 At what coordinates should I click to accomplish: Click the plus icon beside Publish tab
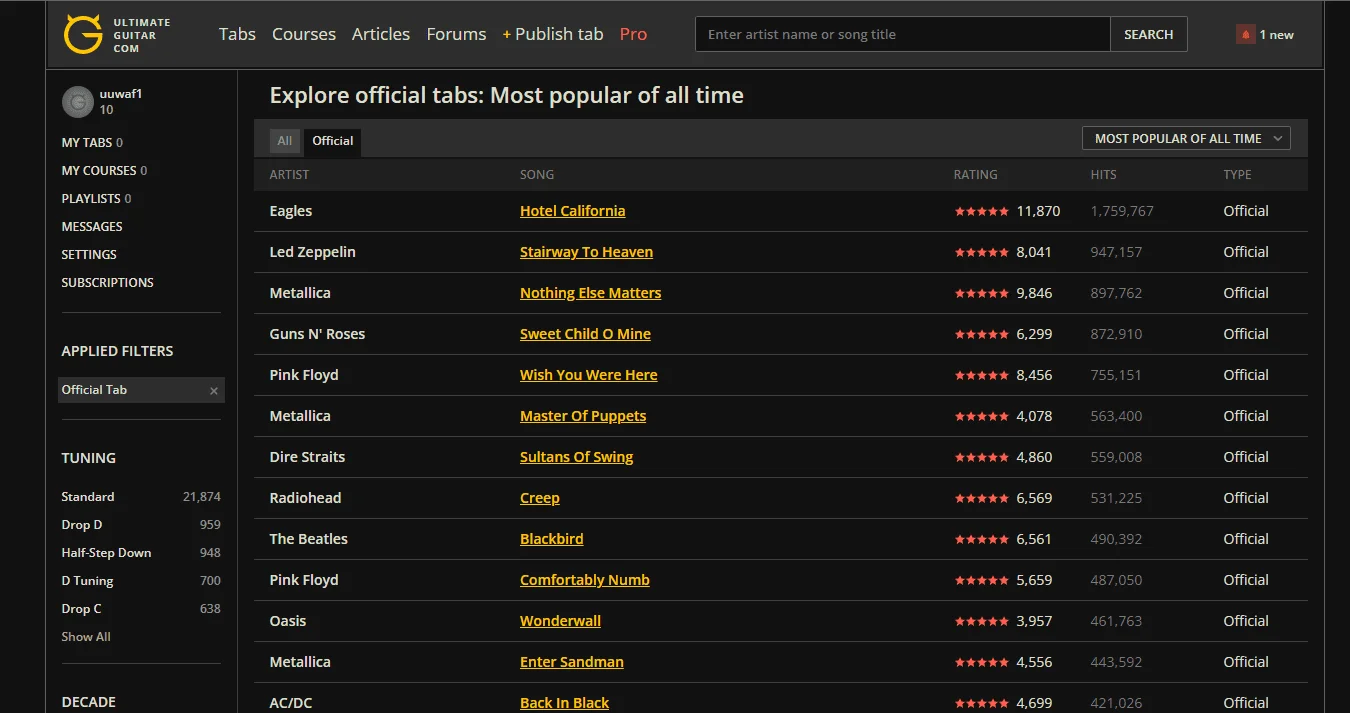coord(507,35)
